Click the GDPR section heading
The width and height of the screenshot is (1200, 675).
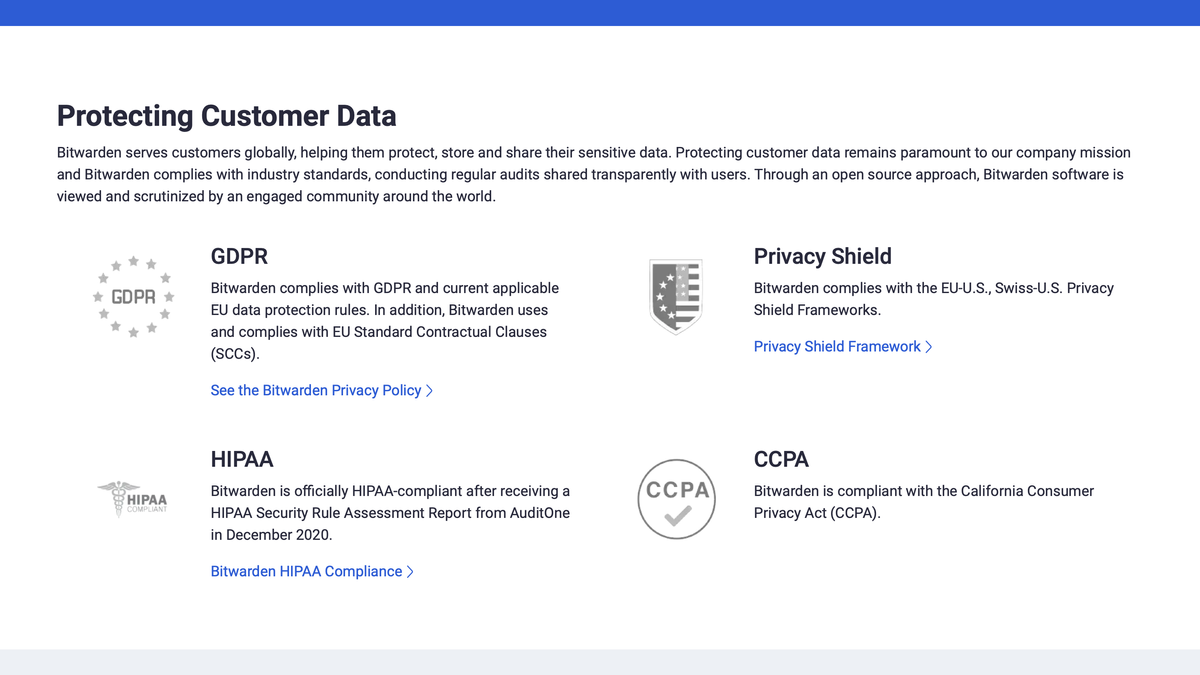(x=239, y=256)
